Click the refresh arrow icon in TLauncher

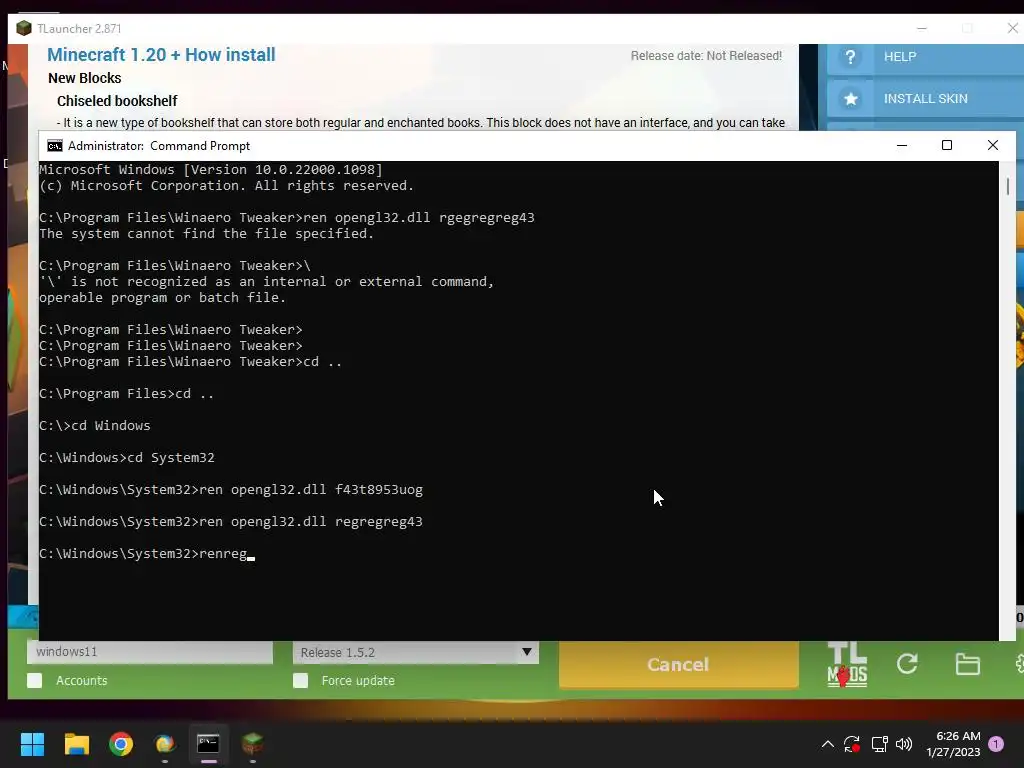tap(907, 664)
